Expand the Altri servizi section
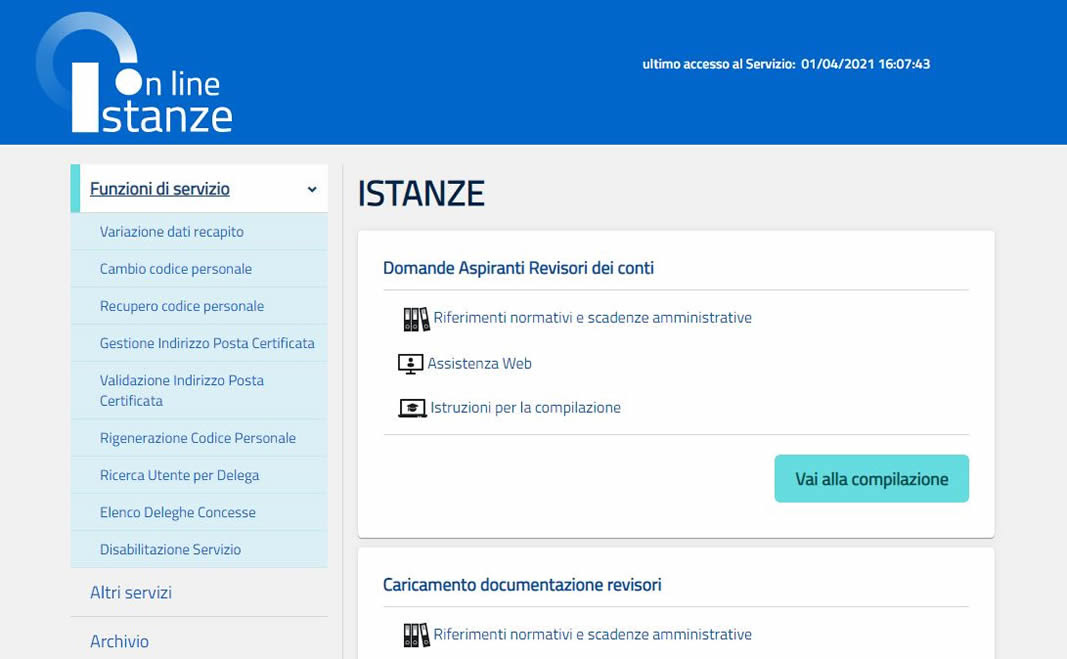The width and height of the screenshot is (1067, 659). 131,593
